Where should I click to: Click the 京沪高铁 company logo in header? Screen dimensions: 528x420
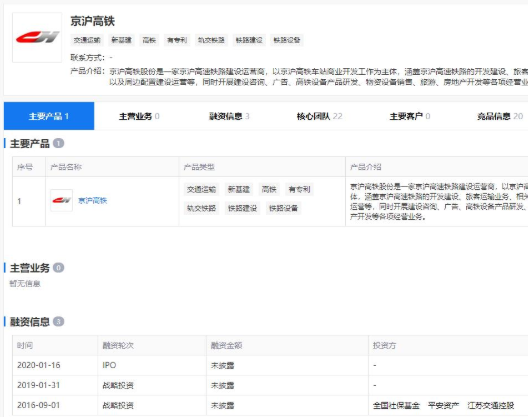tap(37, 37)
